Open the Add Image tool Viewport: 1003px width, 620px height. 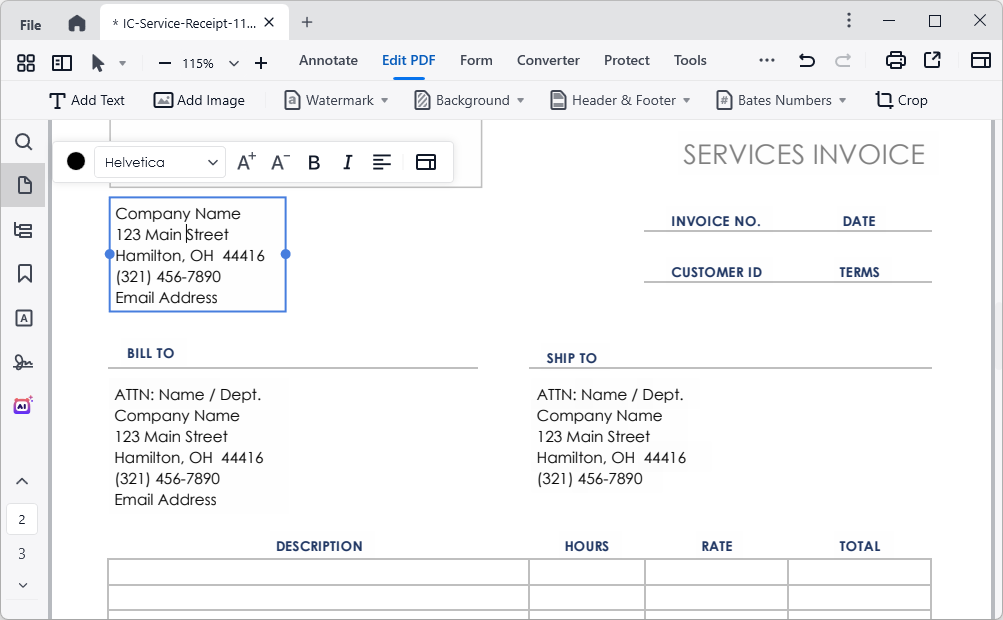pos(199,100)
